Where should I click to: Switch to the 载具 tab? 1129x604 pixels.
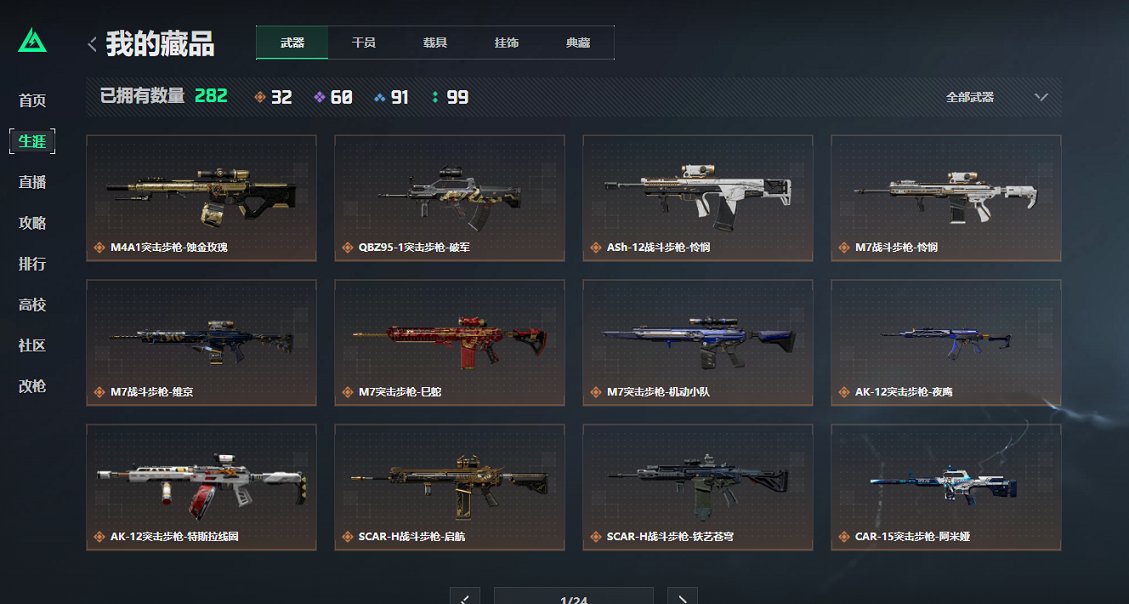click(435, 42)
